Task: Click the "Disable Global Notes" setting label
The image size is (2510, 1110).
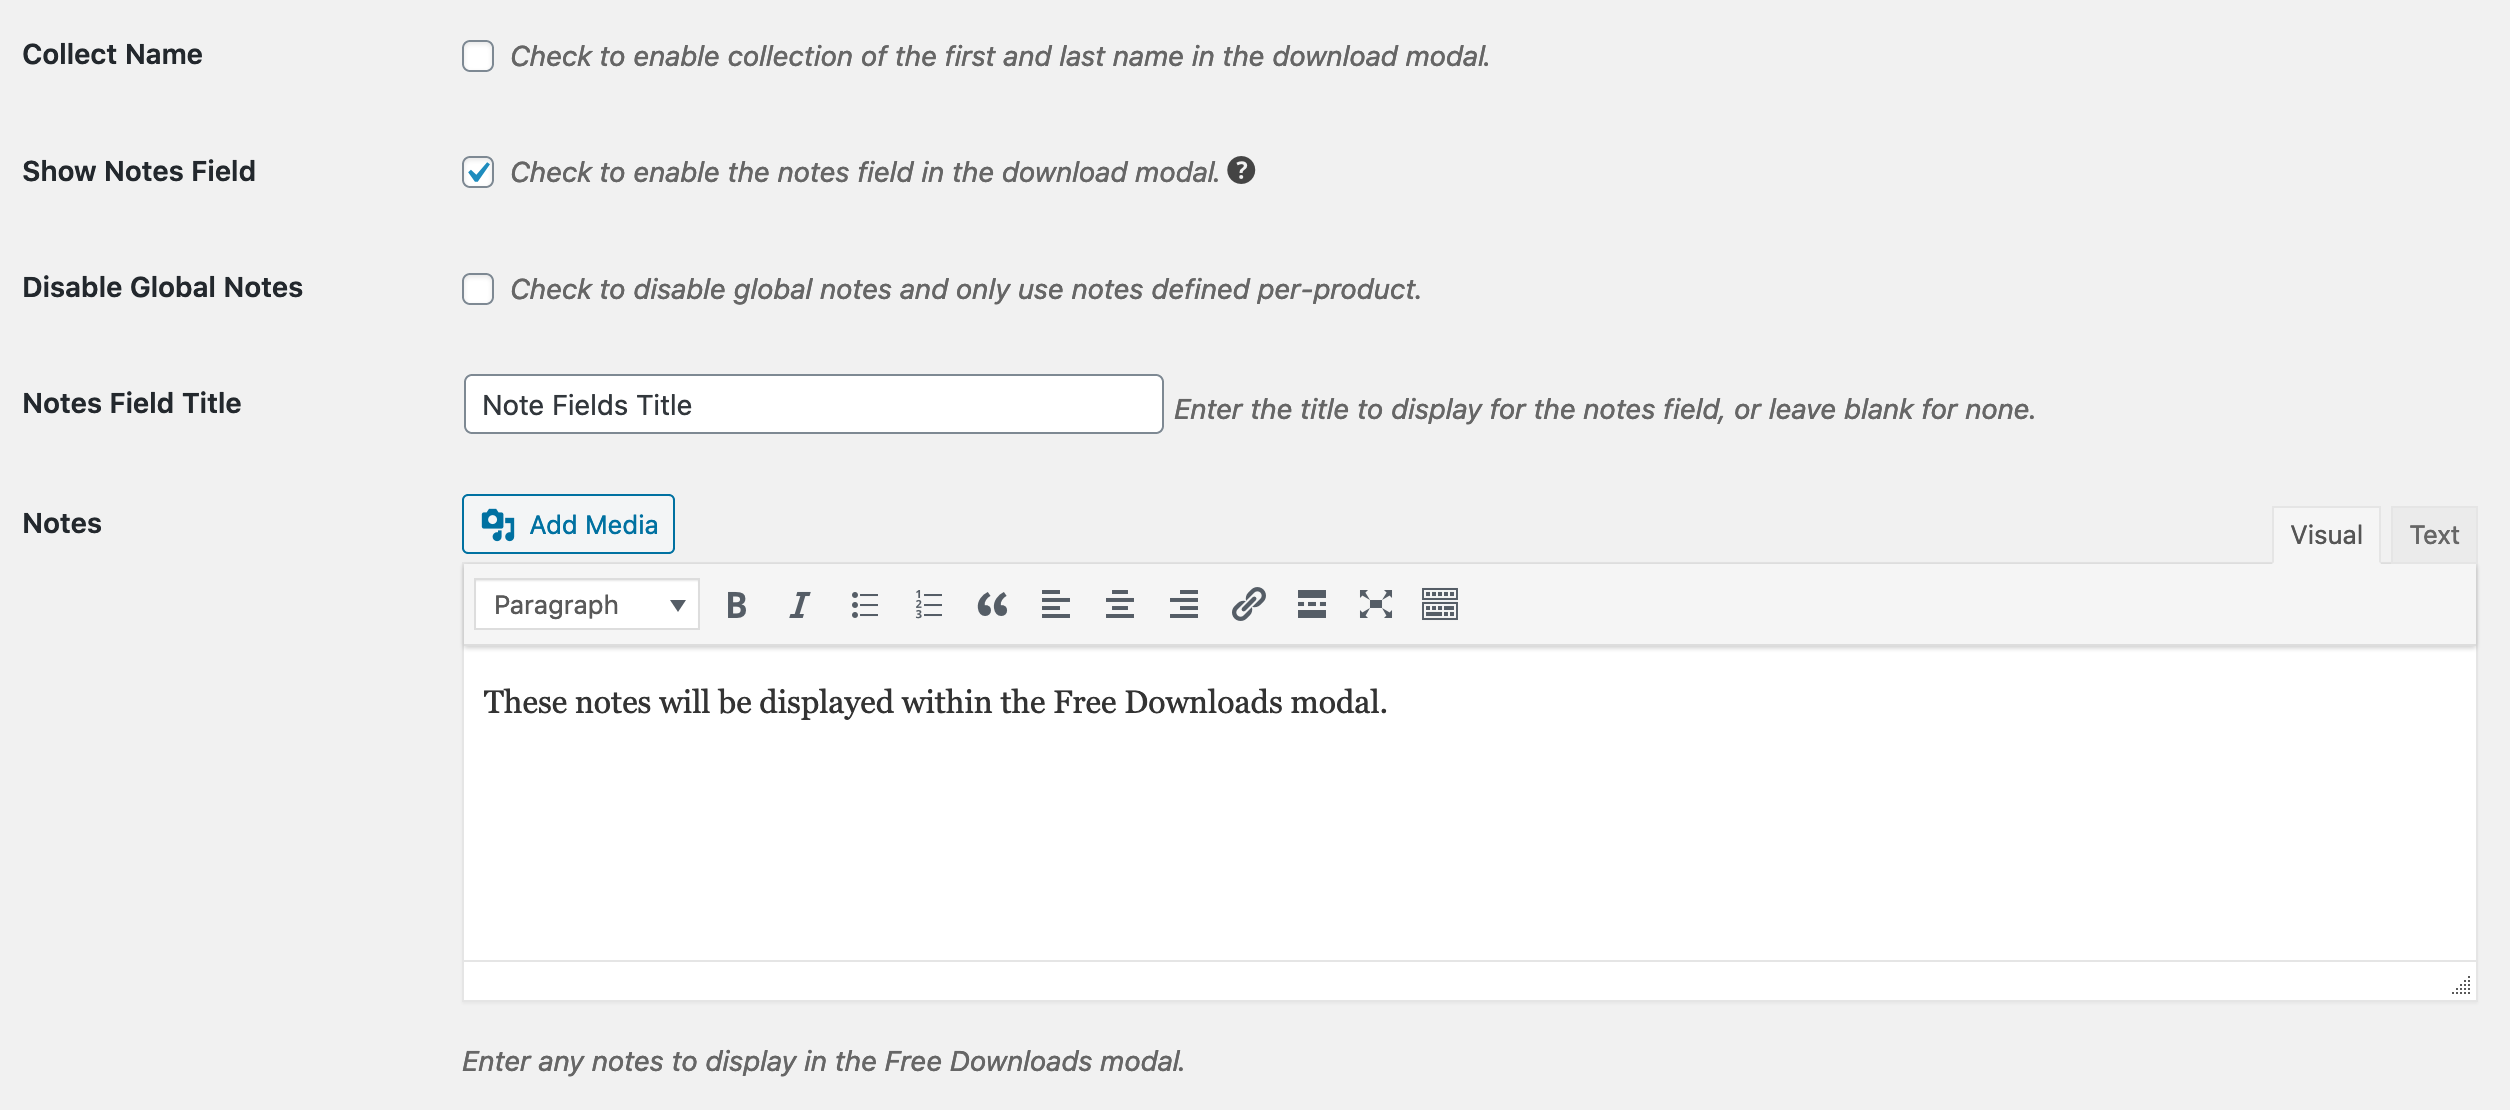Action: (162, 287)
